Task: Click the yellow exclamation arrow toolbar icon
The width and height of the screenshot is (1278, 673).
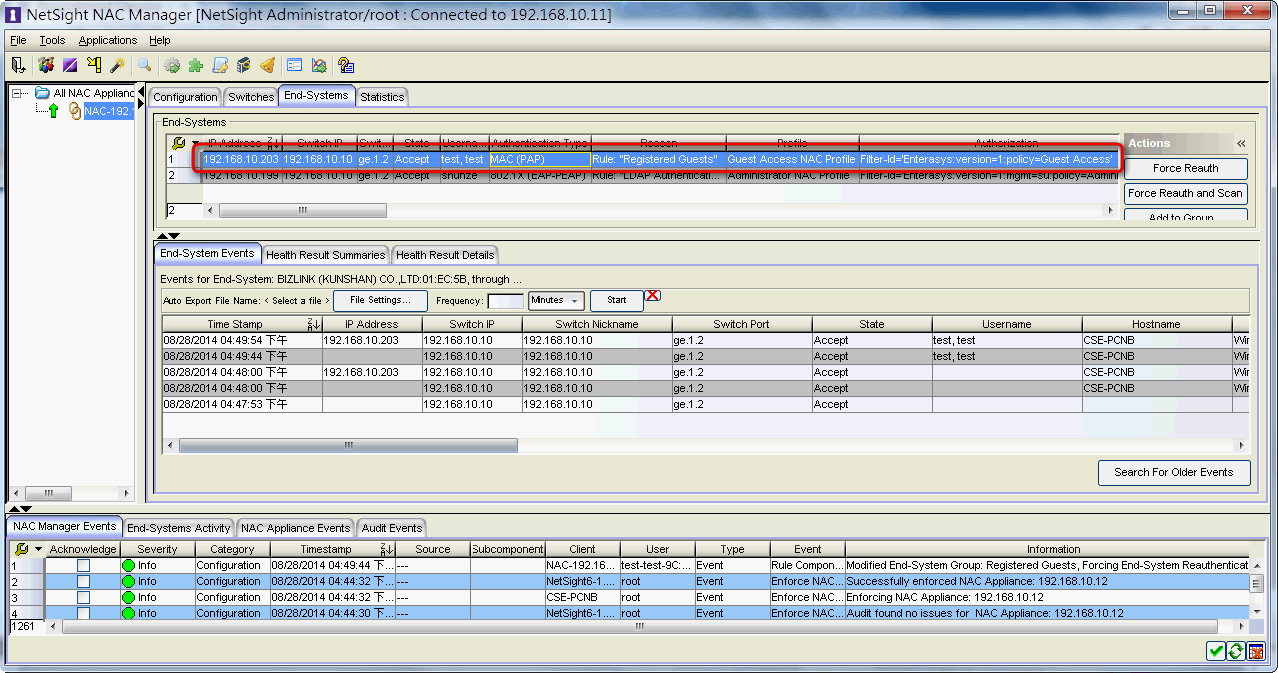Action: coord(94,65)
